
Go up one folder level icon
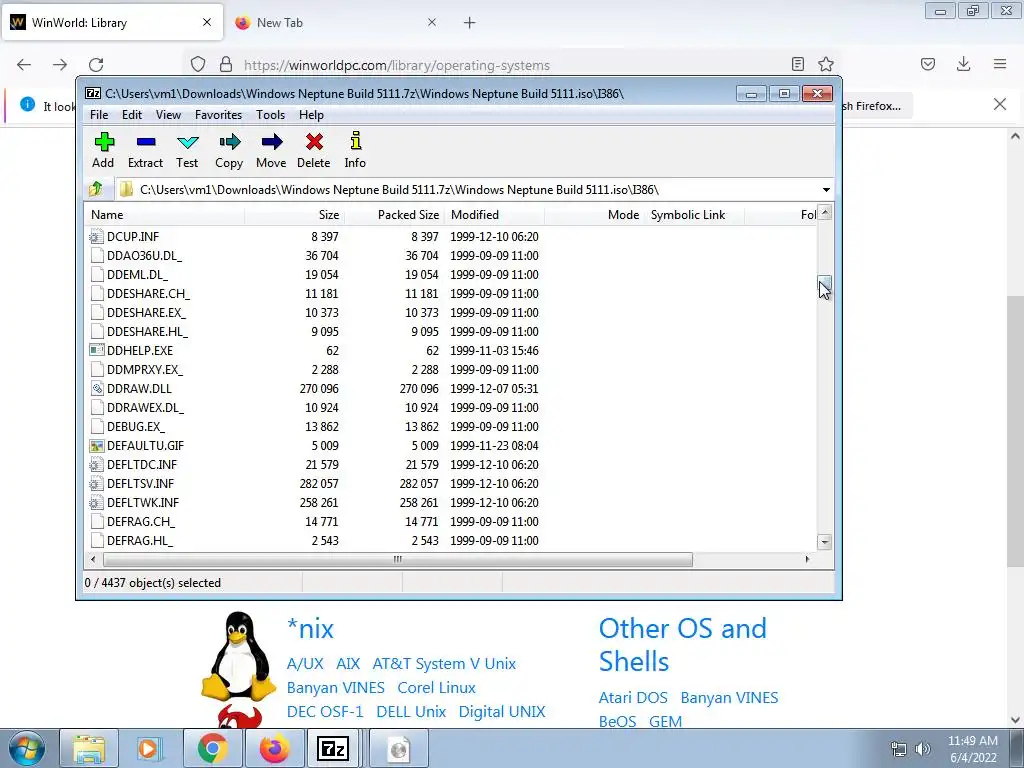click(x=96, y=189)
